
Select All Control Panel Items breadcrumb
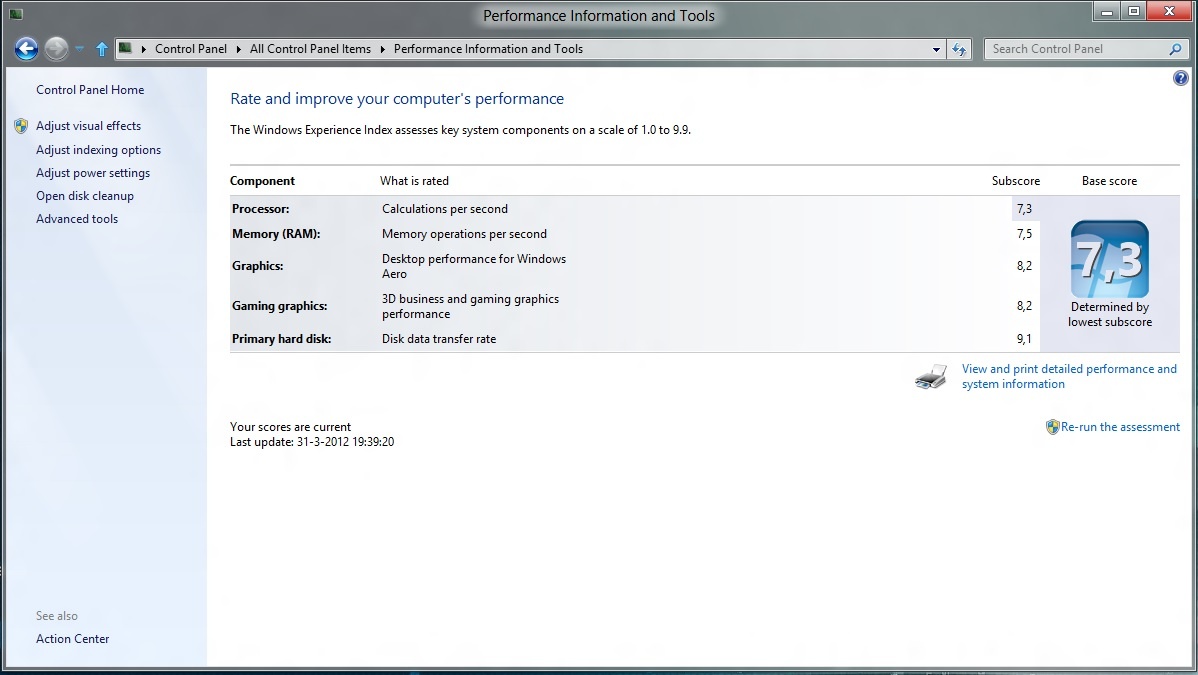coord(310,49)
